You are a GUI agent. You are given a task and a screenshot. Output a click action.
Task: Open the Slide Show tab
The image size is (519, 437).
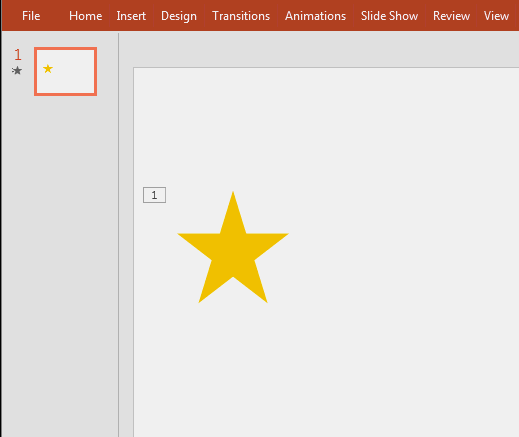tap(389, 16)
